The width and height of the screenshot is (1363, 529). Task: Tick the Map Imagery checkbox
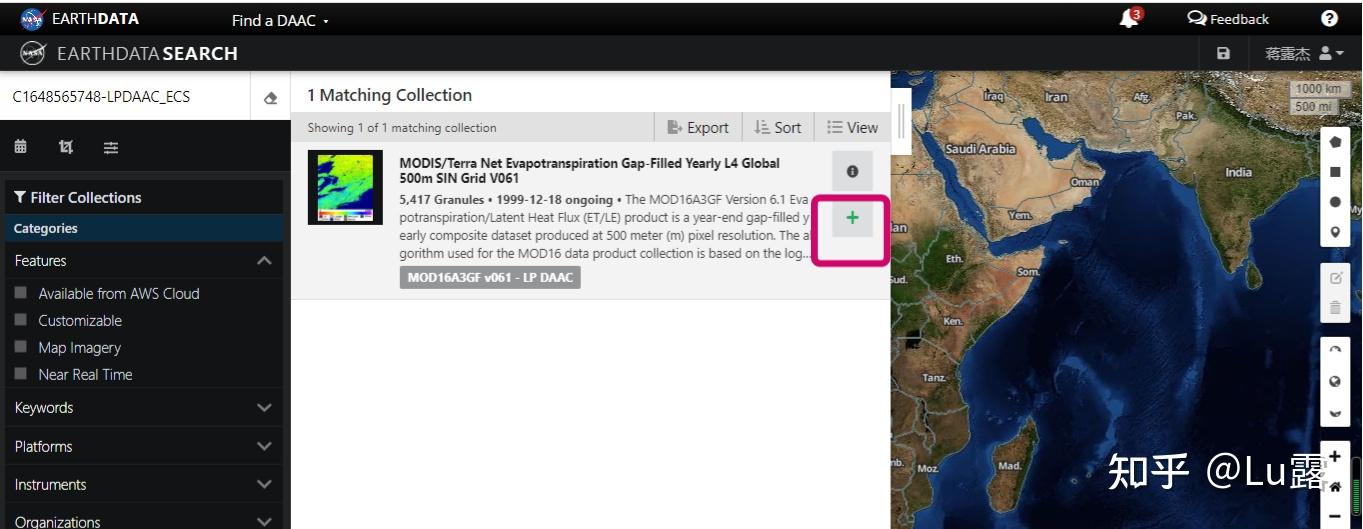20,347
